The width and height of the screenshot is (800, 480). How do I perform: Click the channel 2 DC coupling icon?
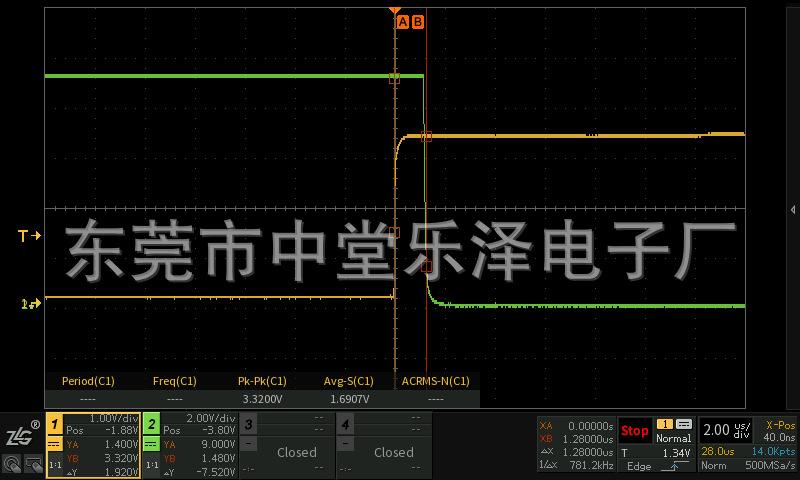coord(151,443)
